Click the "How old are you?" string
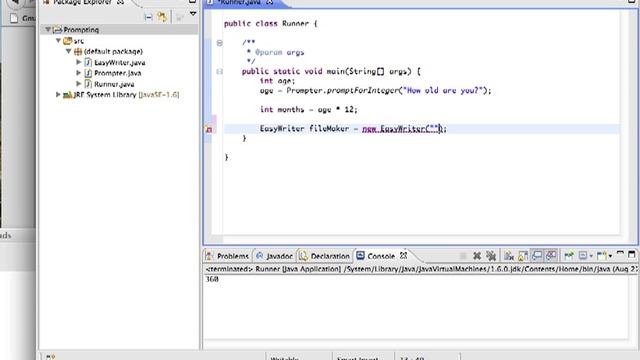 coord(442,91)
